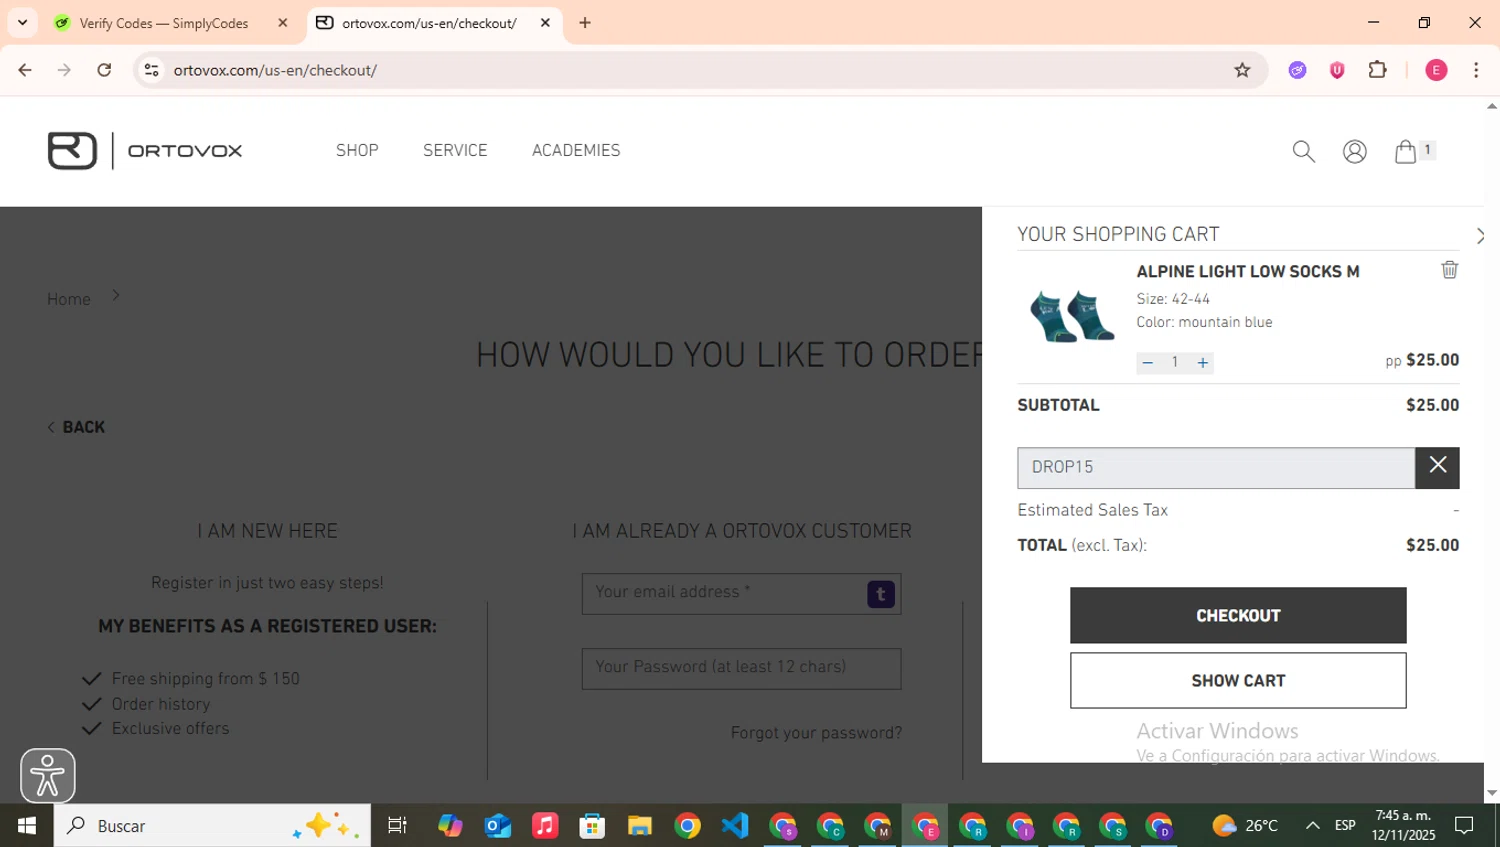Focus the email address field

(x=741, y=594)
